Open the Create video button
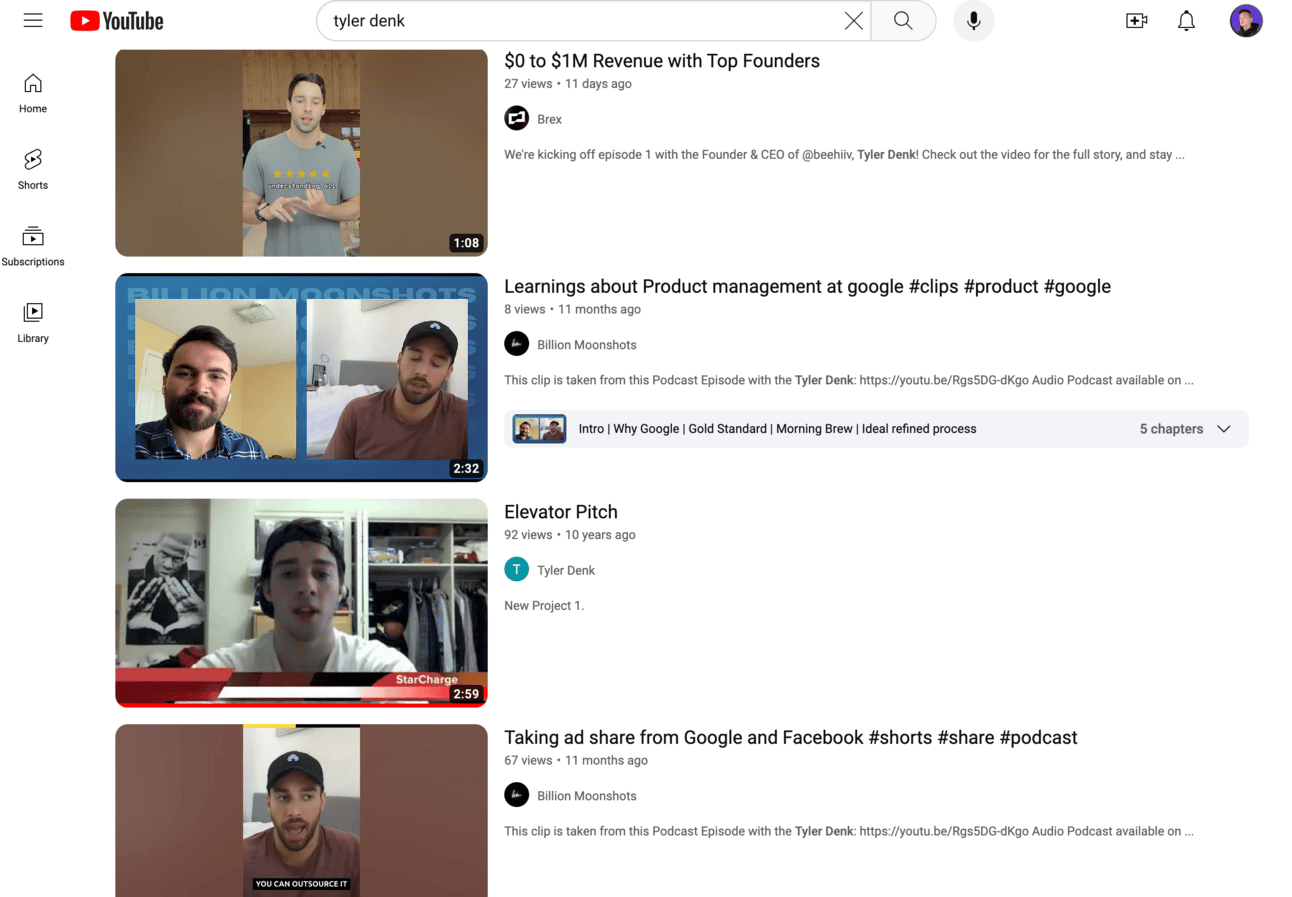The width and height of the screenshot is (1292, 897). 1137,21
